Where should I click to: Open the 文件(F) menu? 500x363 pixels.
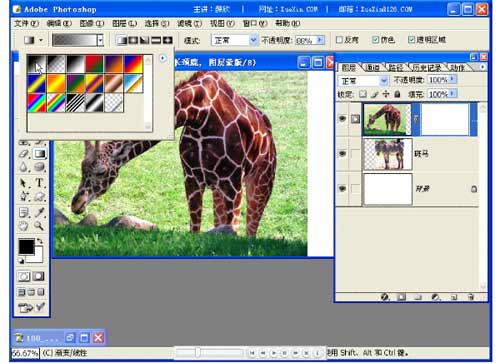[26, 24]
